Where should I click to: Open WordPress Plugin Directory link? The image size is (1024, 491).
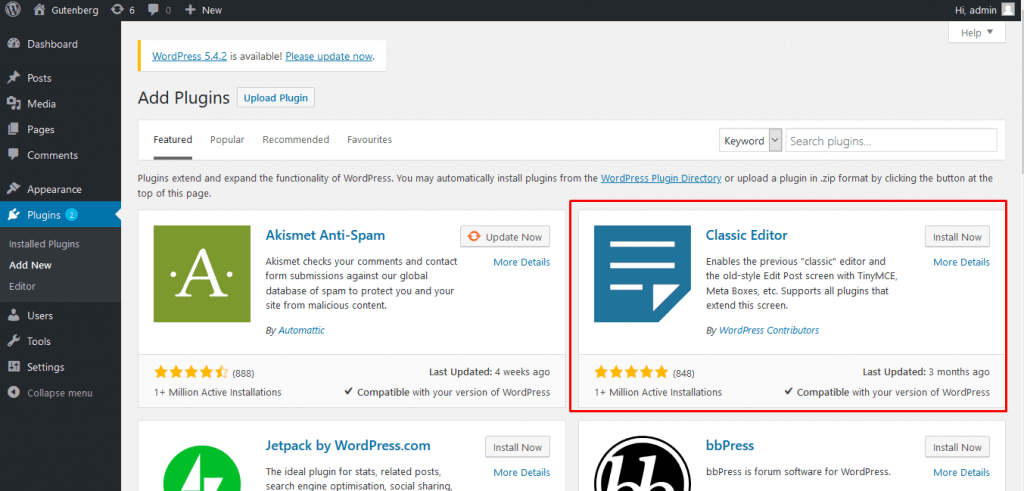661,178
